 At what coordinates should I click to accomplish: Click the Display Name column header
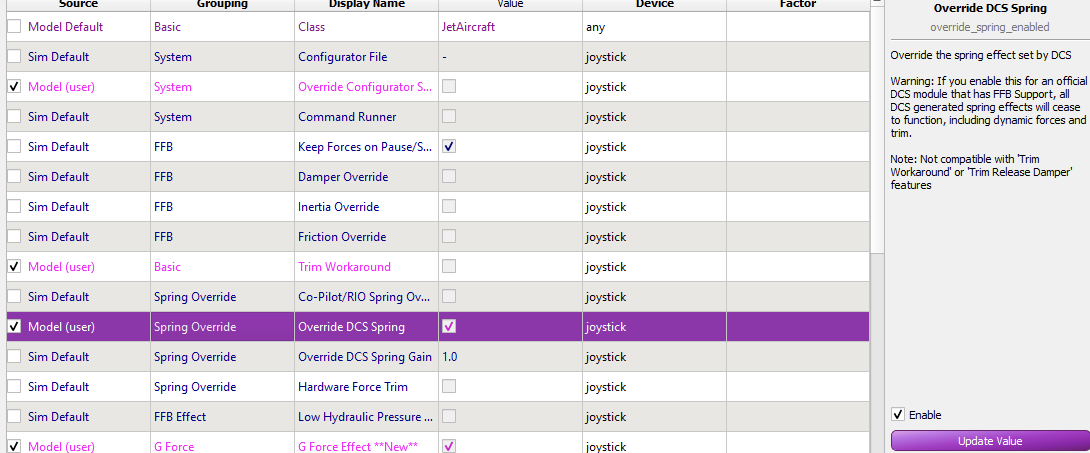point(366,4)
